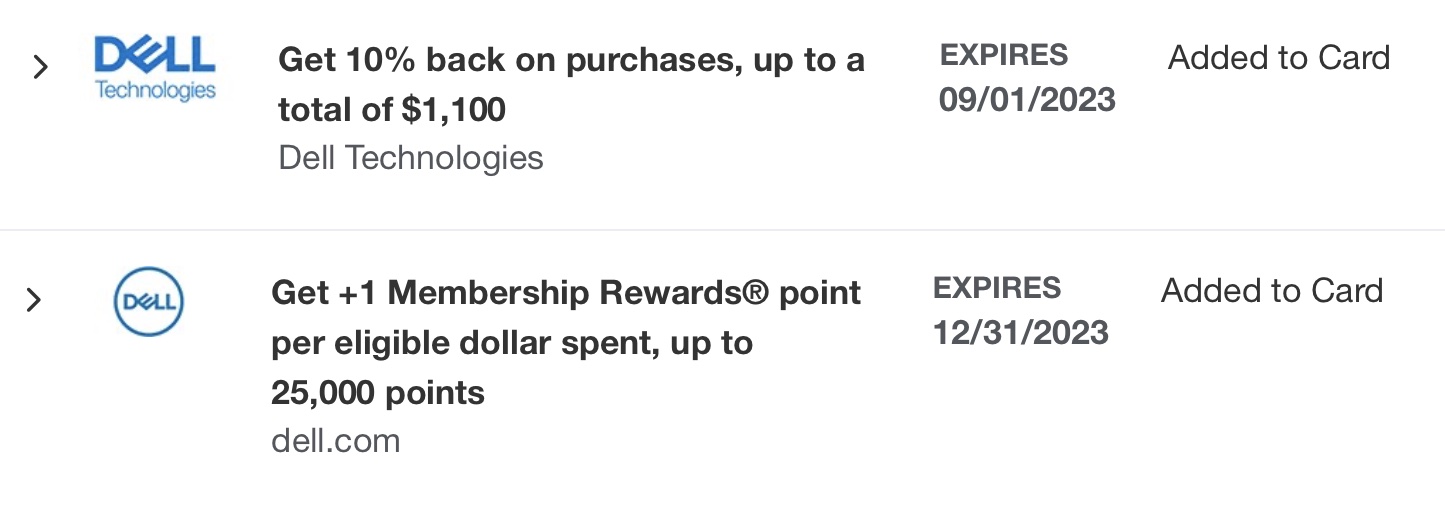
Task: Click the "25,000 points" text
Action: (x=377, y=393)
